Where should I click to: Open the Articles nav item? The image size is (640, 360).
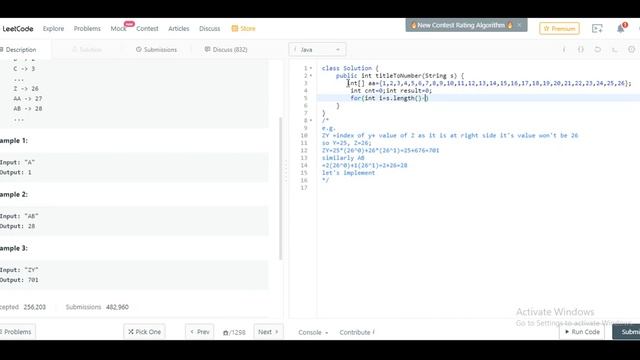178,29
